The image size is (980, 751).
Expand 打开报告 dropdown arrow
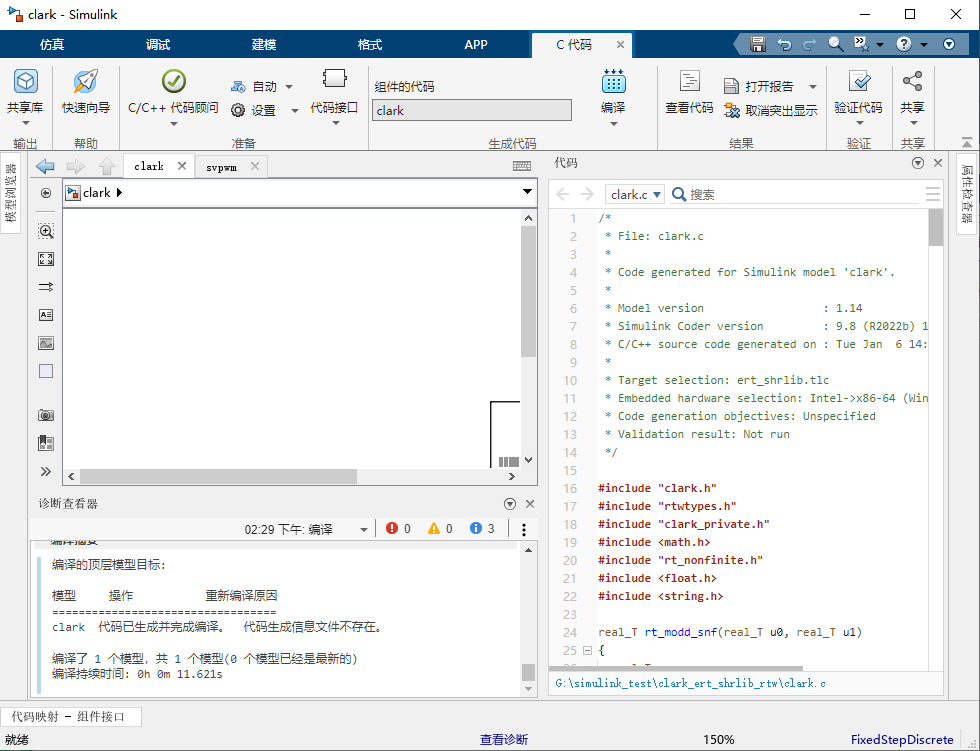pyautogui.click(x=812, y=87)
